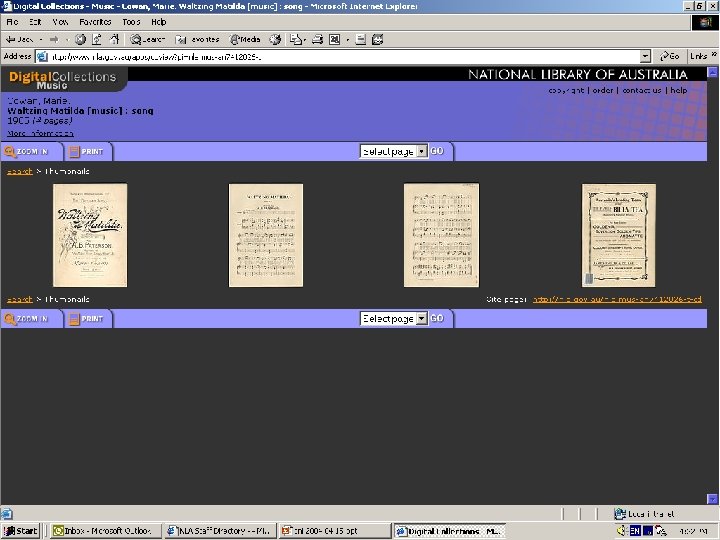Click the volume icon in the system tray
This screenshot has width=720, height=540.
(x=622, y=531)
